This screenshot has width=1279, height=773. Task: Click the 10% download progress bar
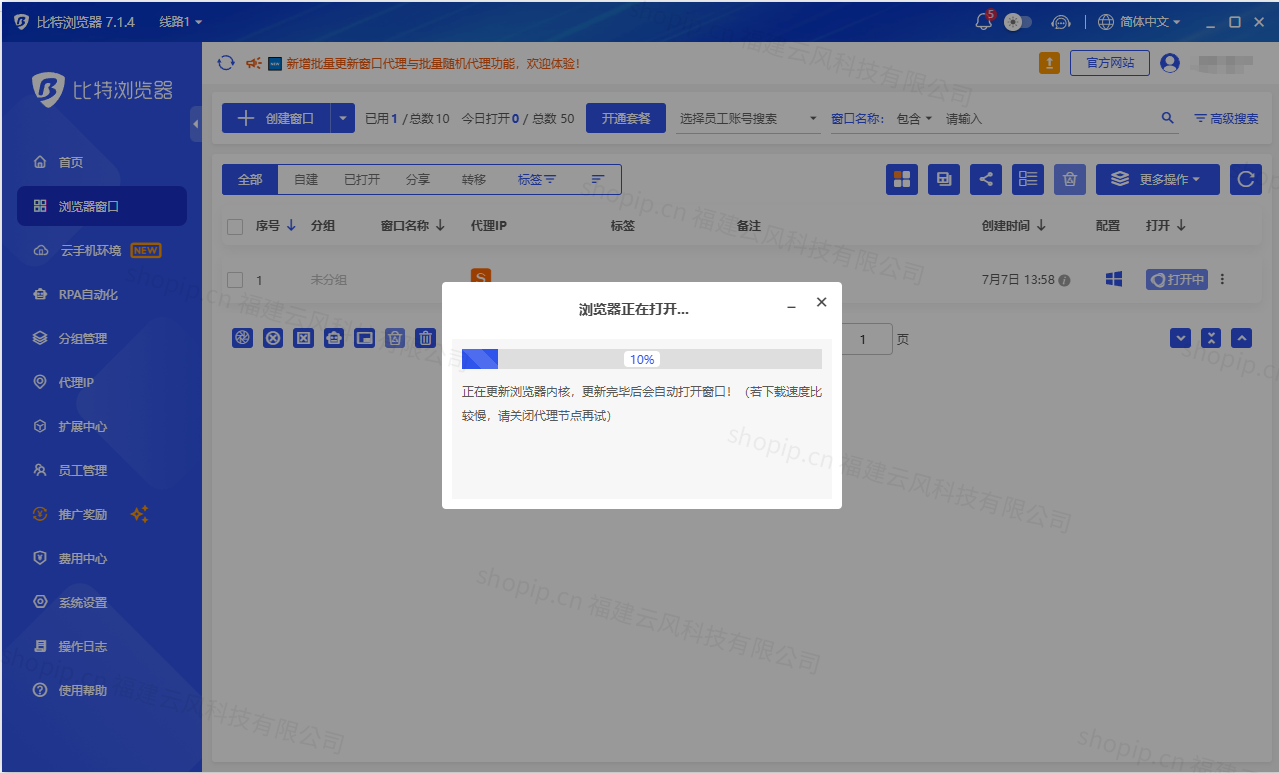pos(642,359)
